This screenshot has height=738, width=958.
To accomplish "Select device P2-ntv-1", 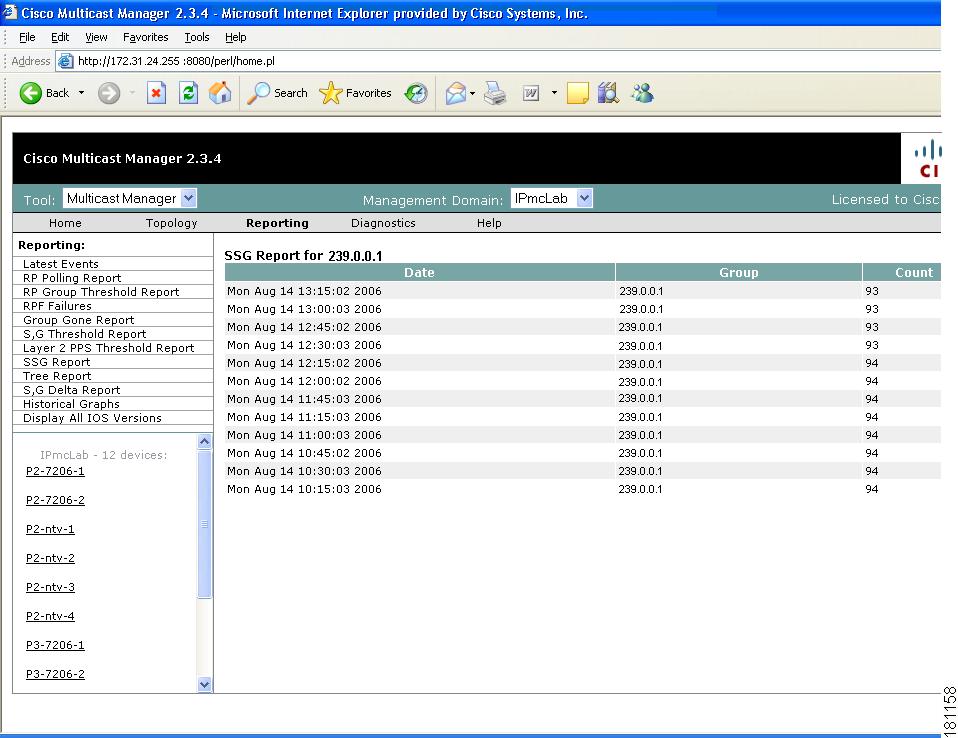I will [x=50, y=529].
